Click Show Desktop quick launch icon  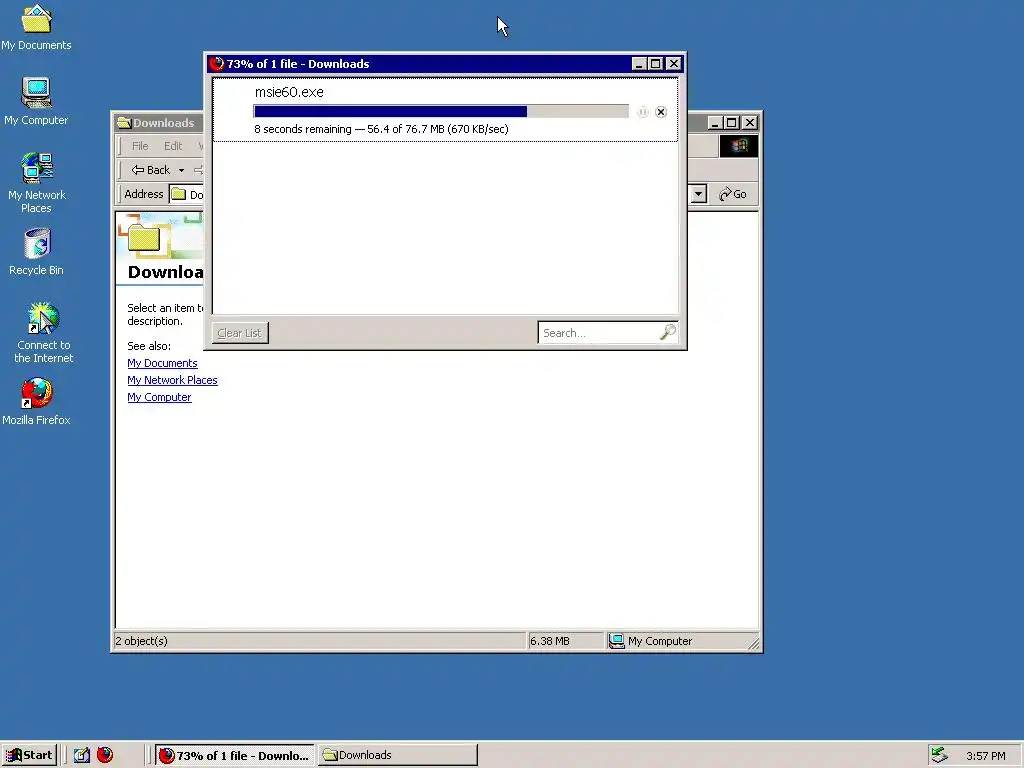click(82, 755)
